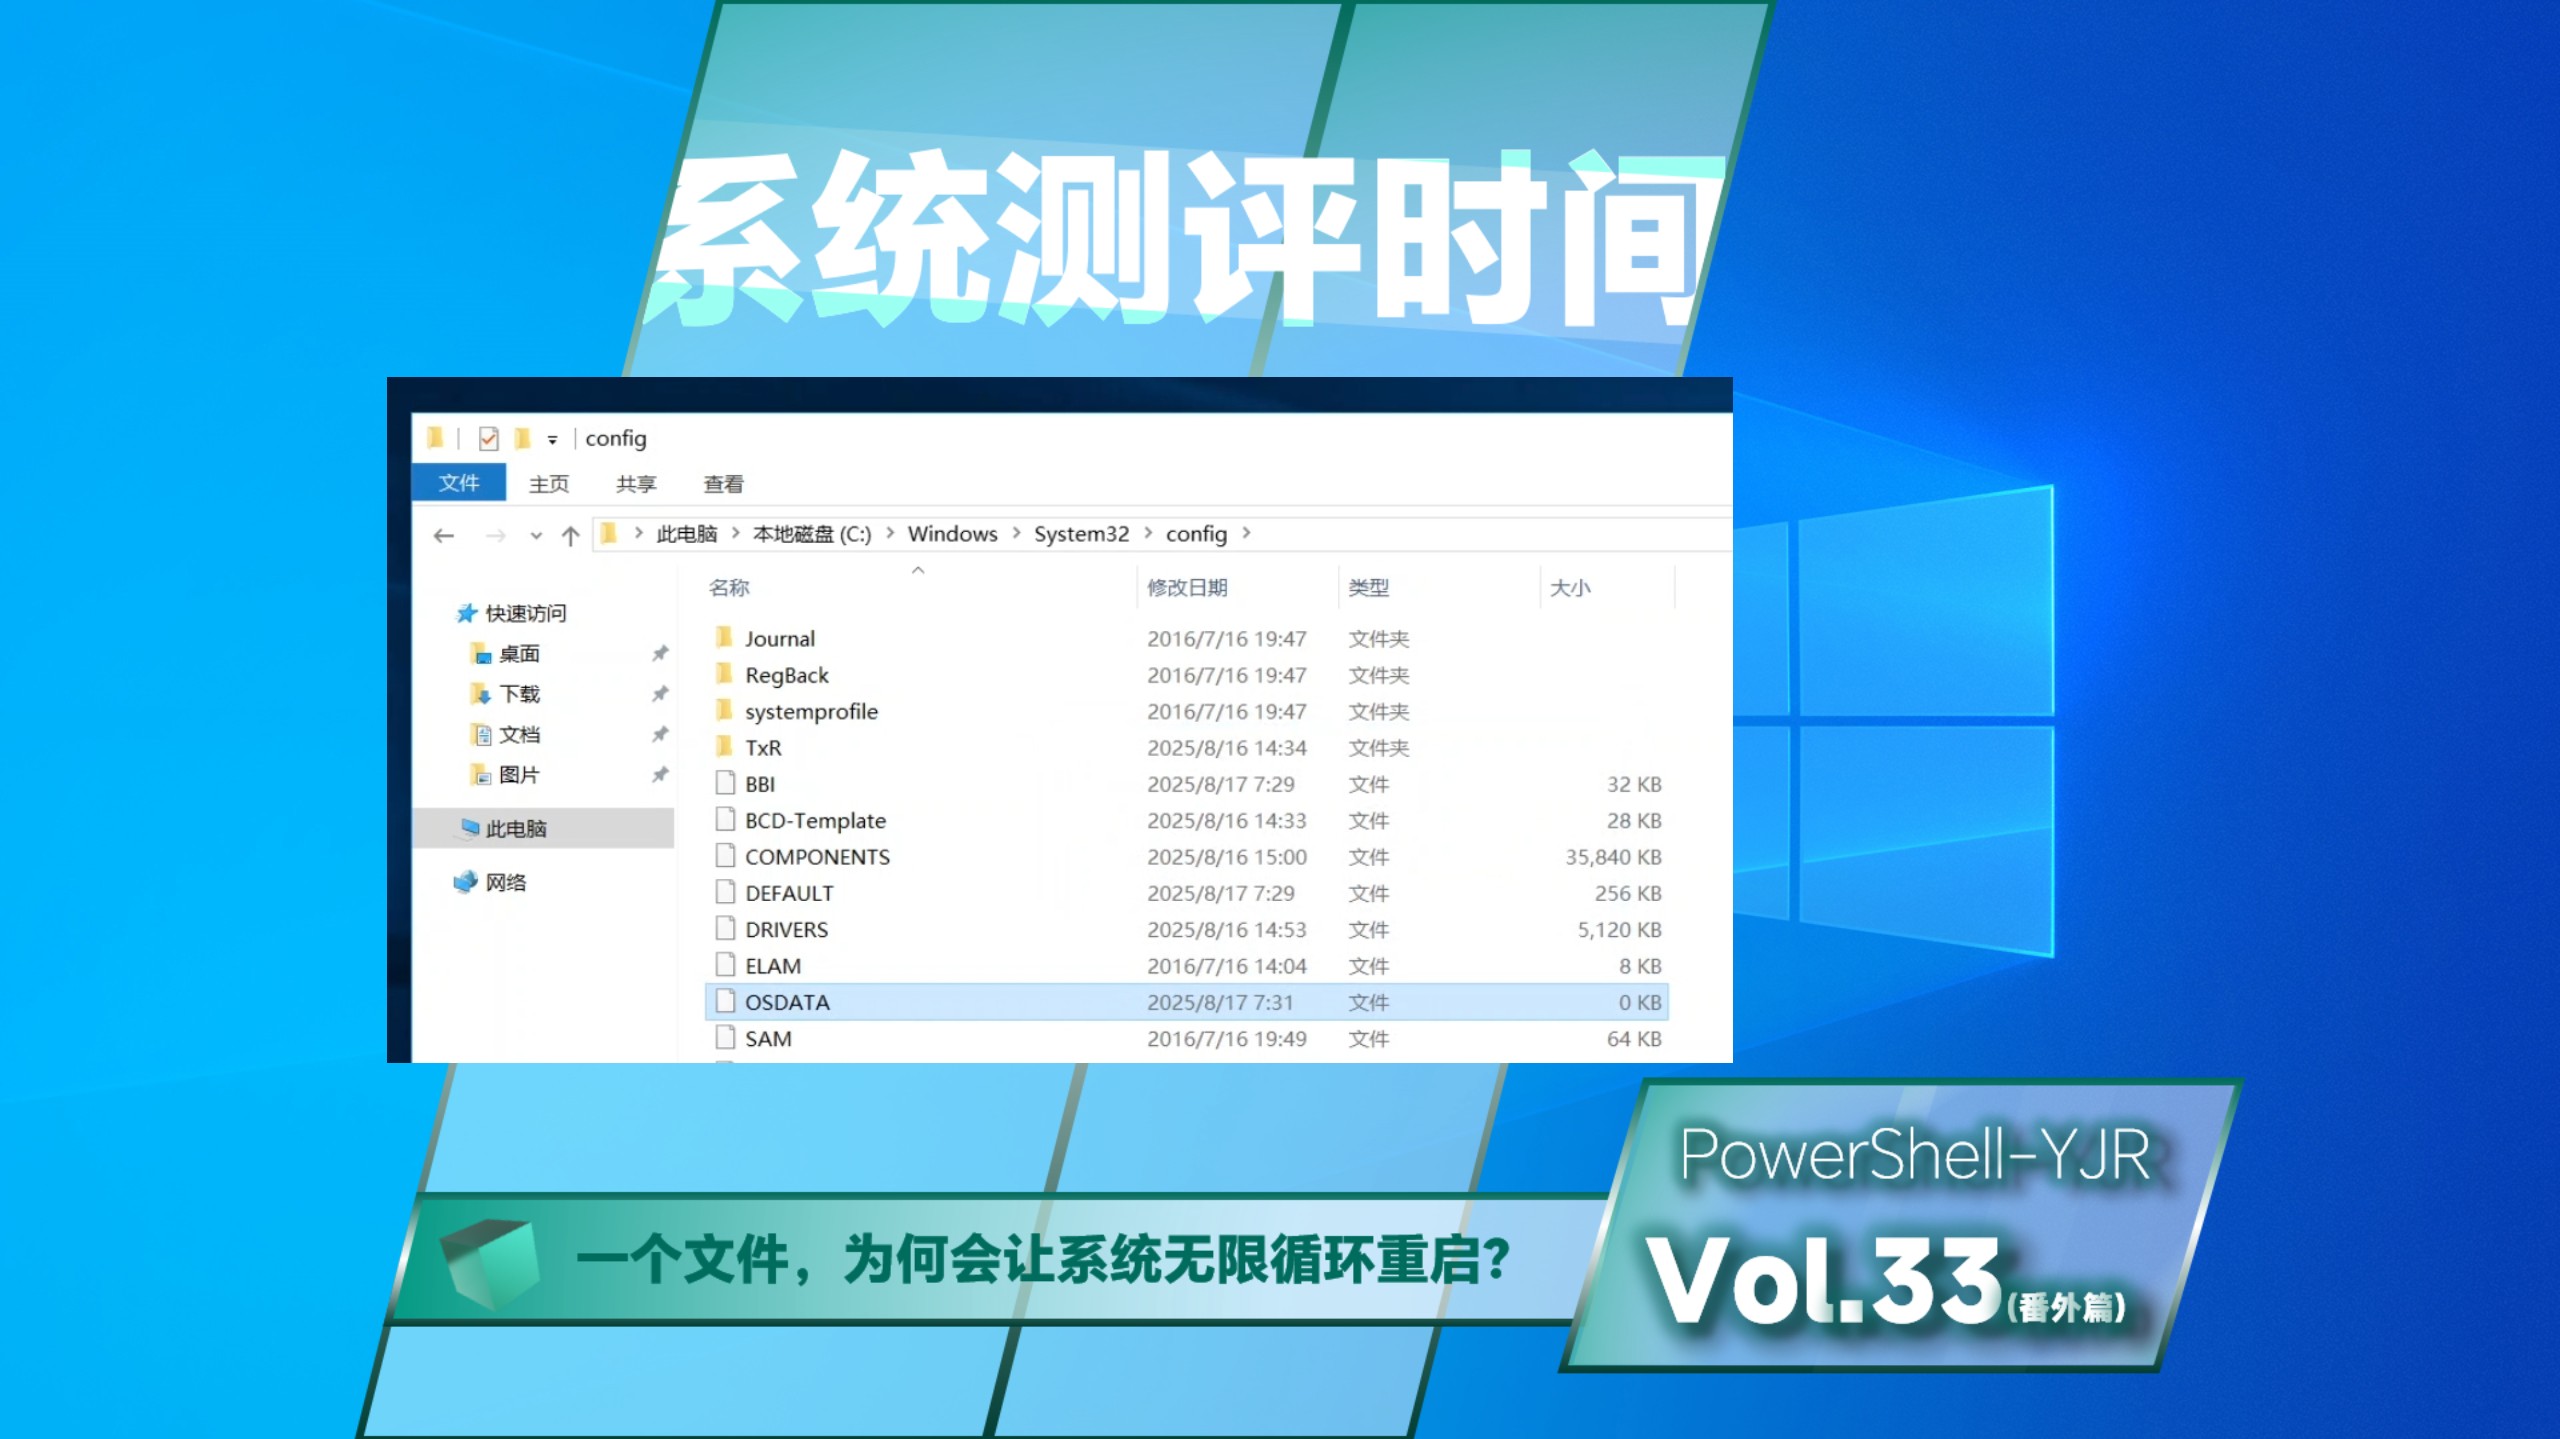
Task: Click the pin icon next to 图片
Action: [x=660, y=775]
